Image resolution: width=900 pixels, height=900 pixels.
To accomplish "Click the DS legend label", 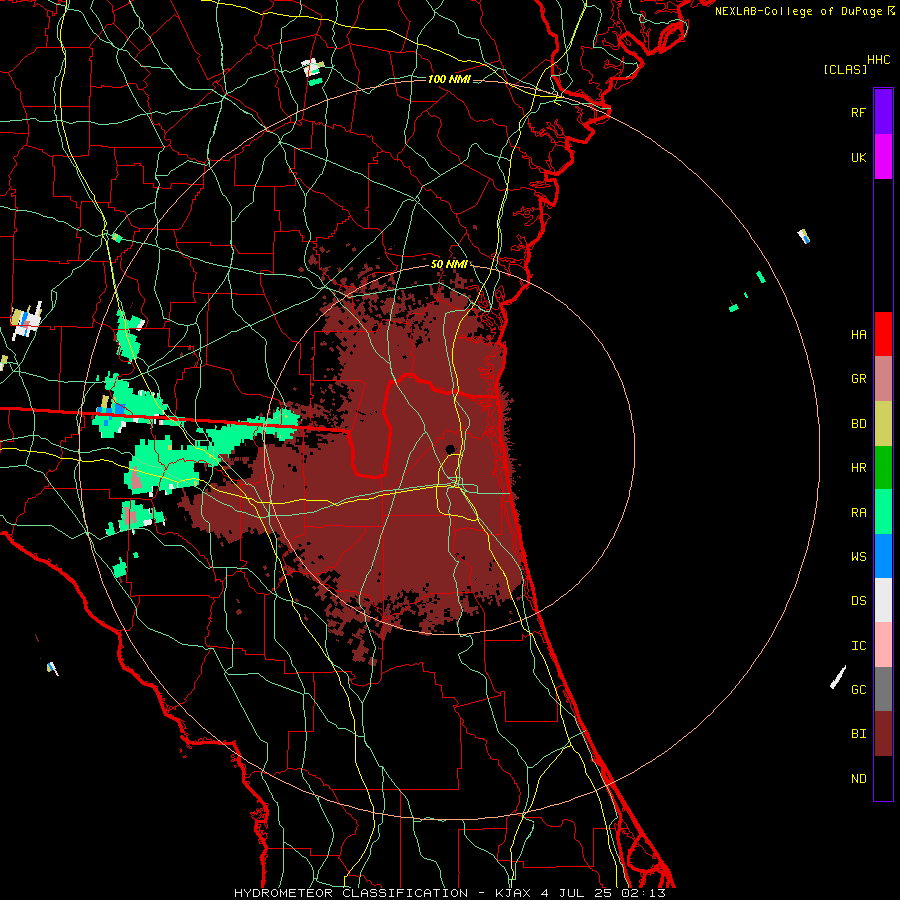I will 858,601.
